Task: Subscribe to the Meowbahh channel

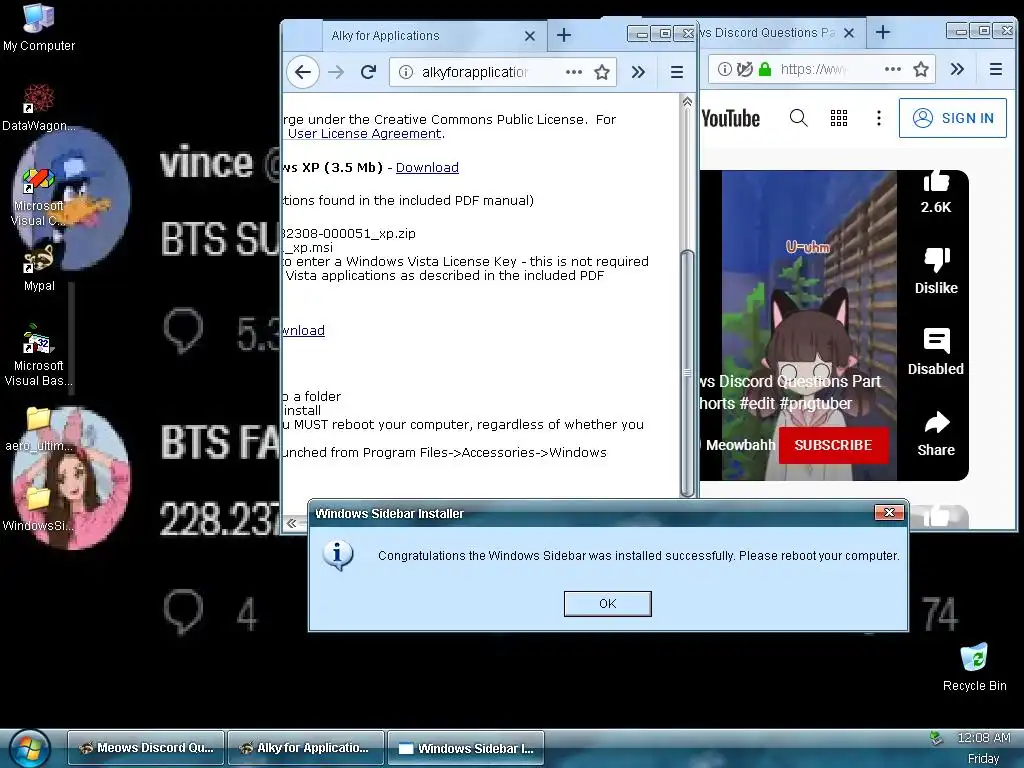Action: click(833, 445)
